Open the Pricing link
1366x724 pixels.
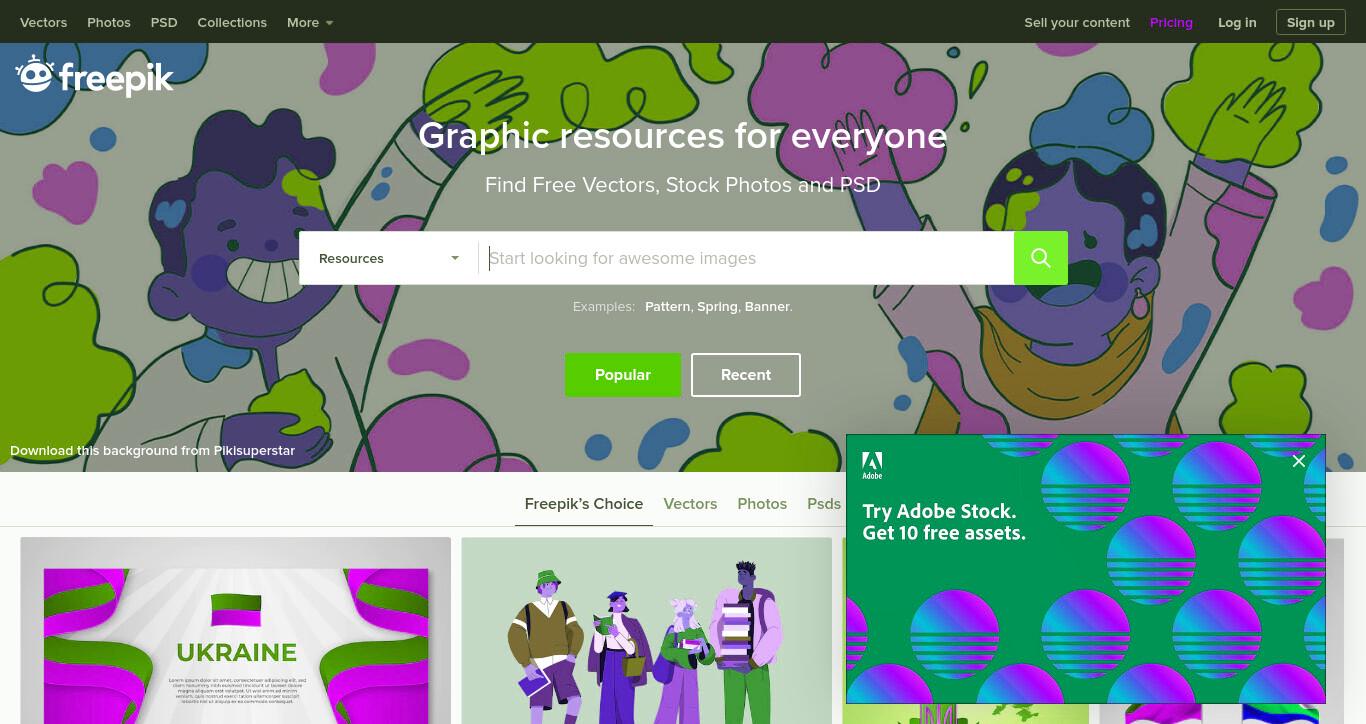coord(1171,22)
